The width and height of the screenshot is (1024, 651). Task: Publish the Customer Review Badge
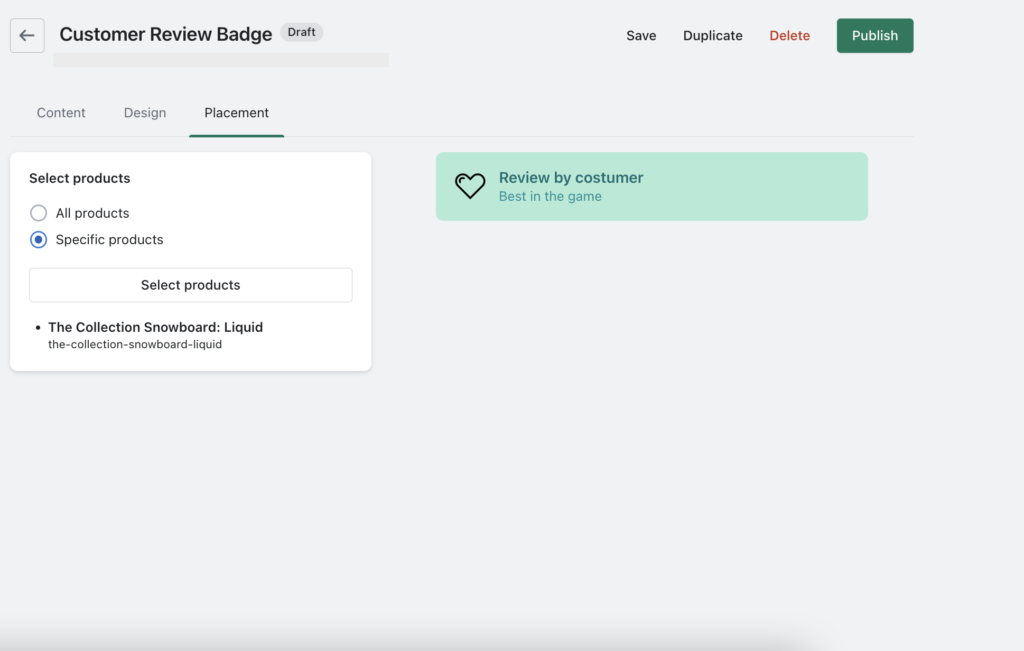point(874,36)
